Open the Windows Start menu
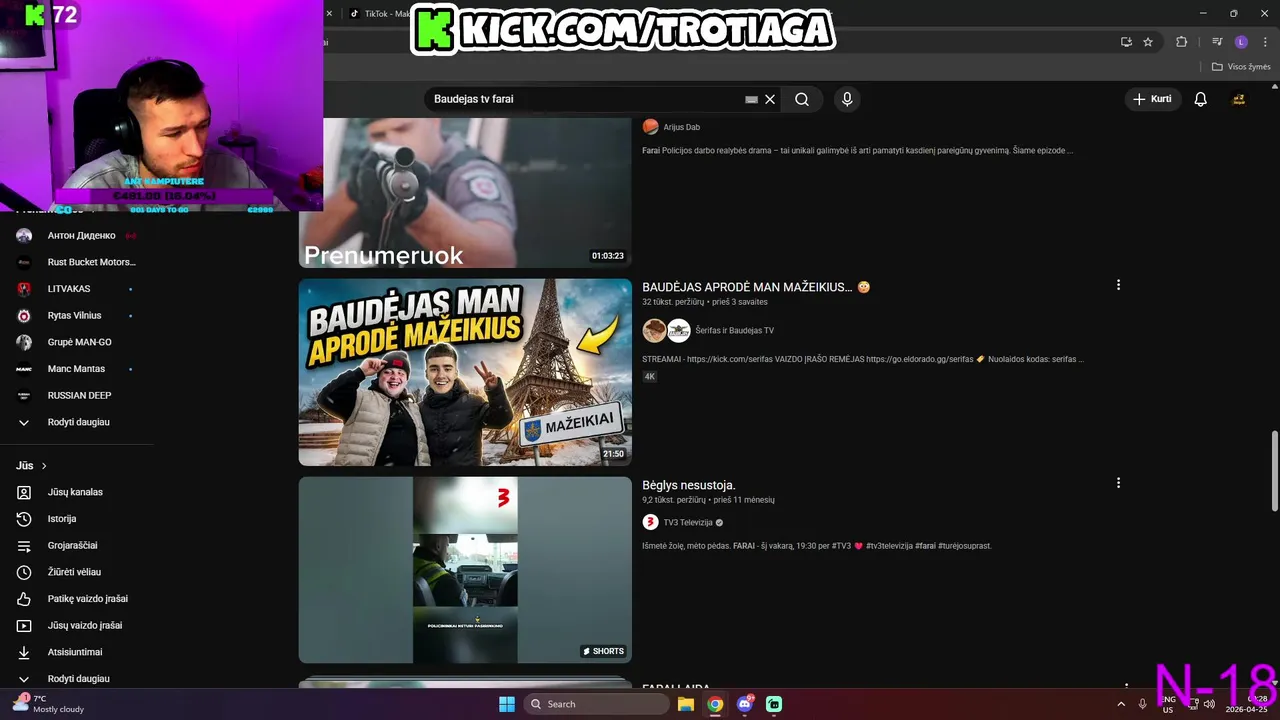Viewport: 1280px width, 720px height. point(507,704)
